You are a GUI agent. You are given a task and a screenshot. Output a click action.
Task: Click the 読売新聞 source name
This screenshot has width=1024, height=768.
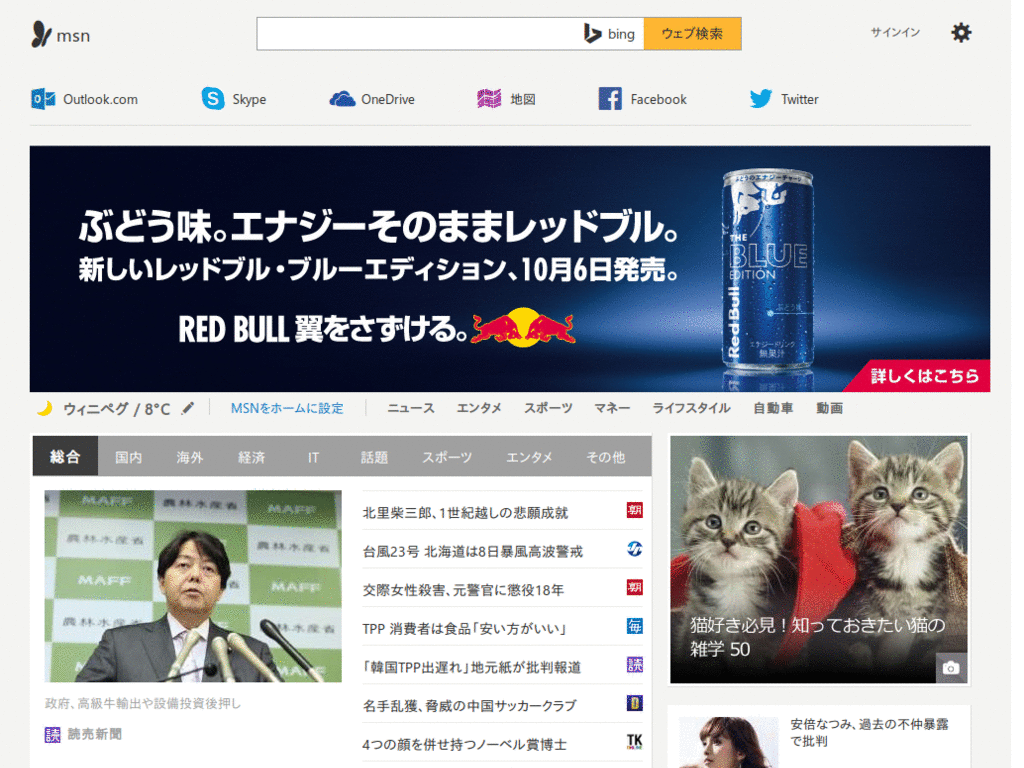(x=95, y=734)
